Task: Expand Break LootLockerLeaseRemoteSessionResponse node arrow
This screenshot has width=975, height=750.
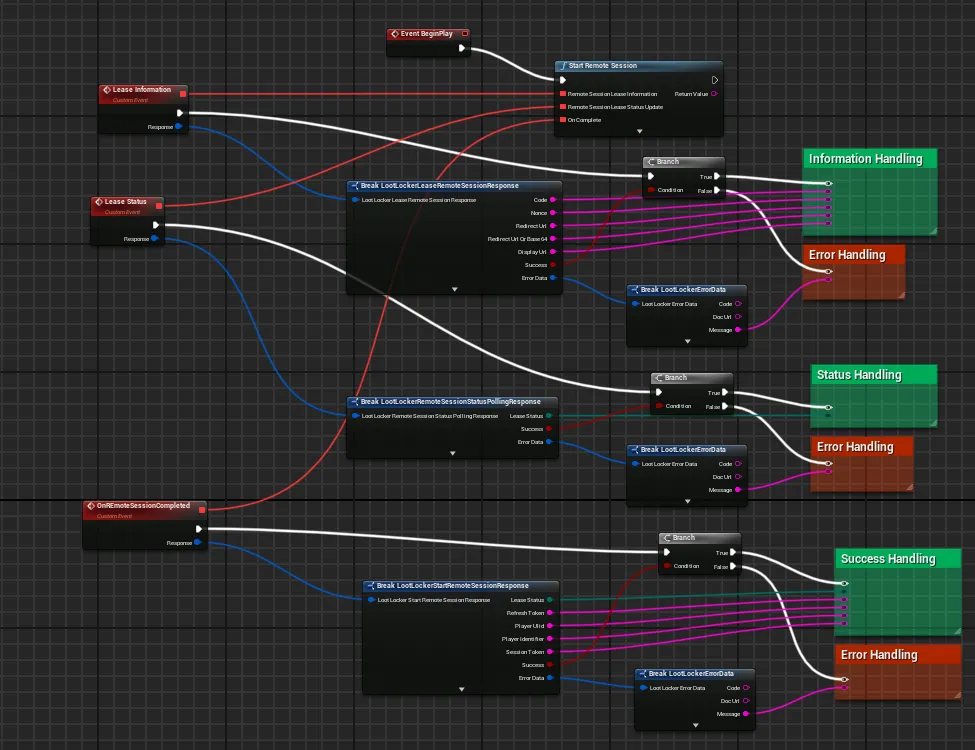Action: coord(455,289)
